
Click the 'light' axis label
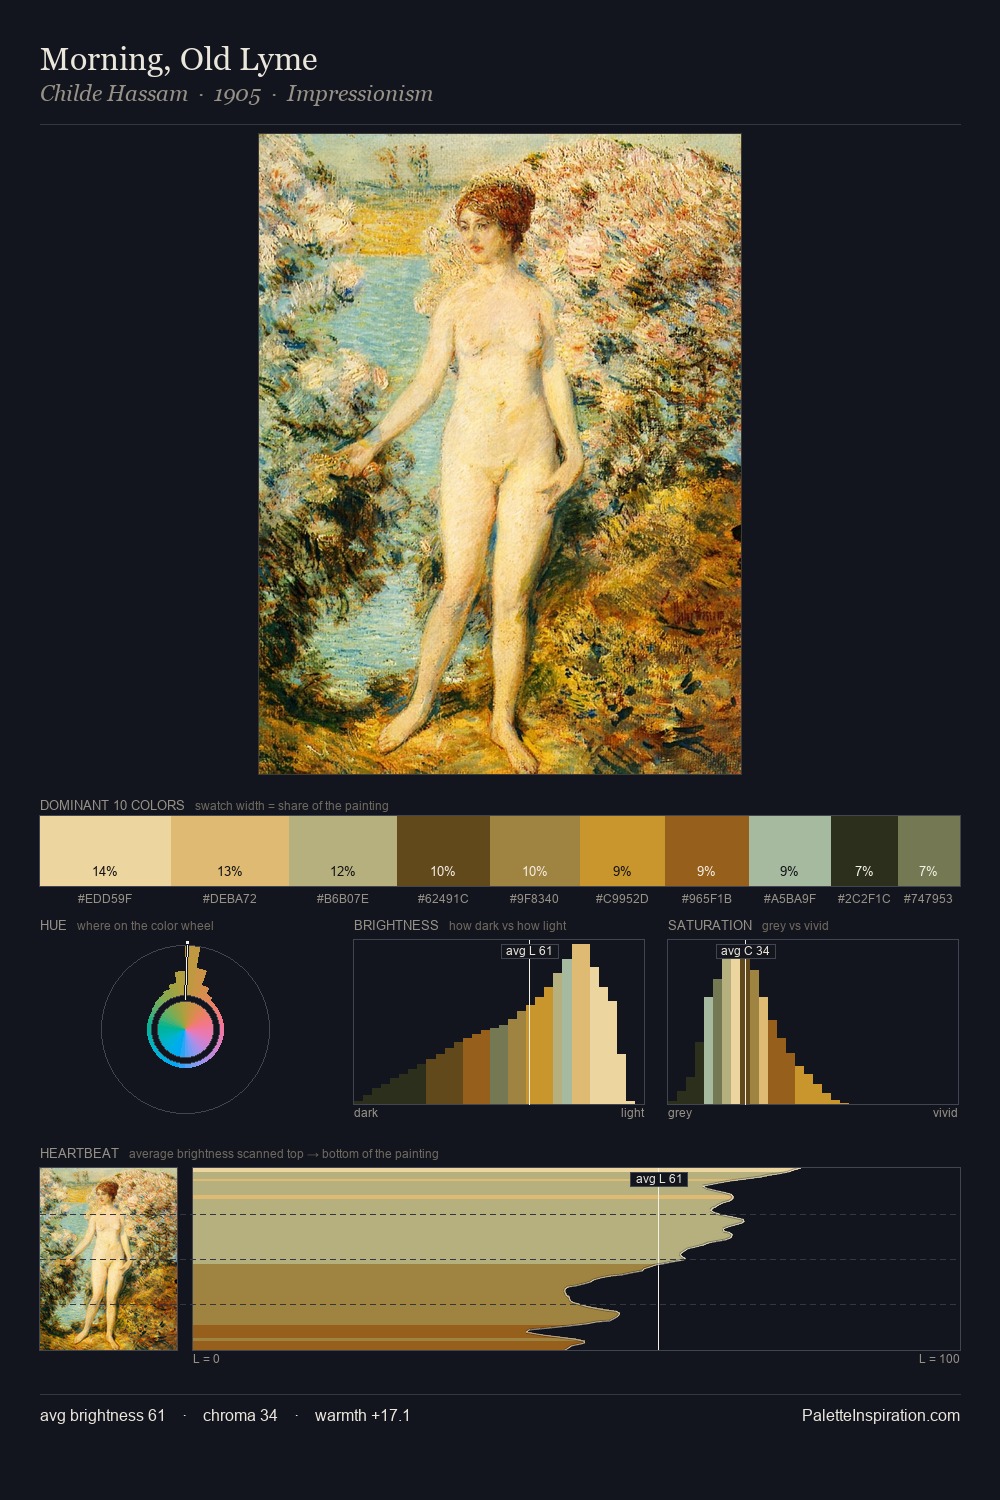click(x=632, y=1113)
